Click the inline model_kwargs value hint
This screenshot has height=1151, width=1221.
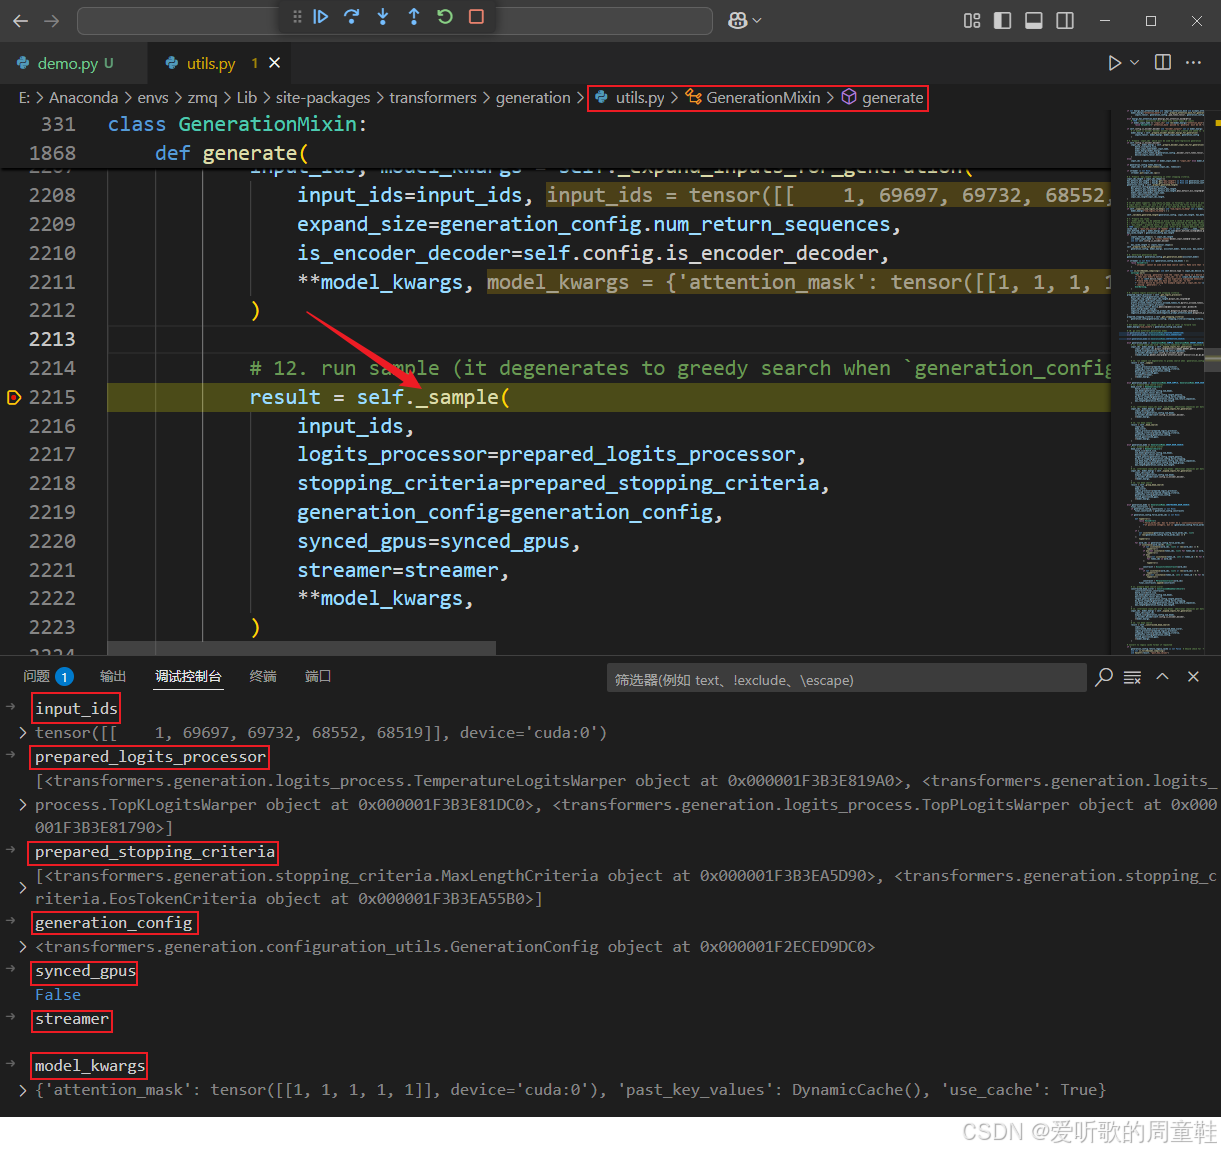click(x=798, y=282)
